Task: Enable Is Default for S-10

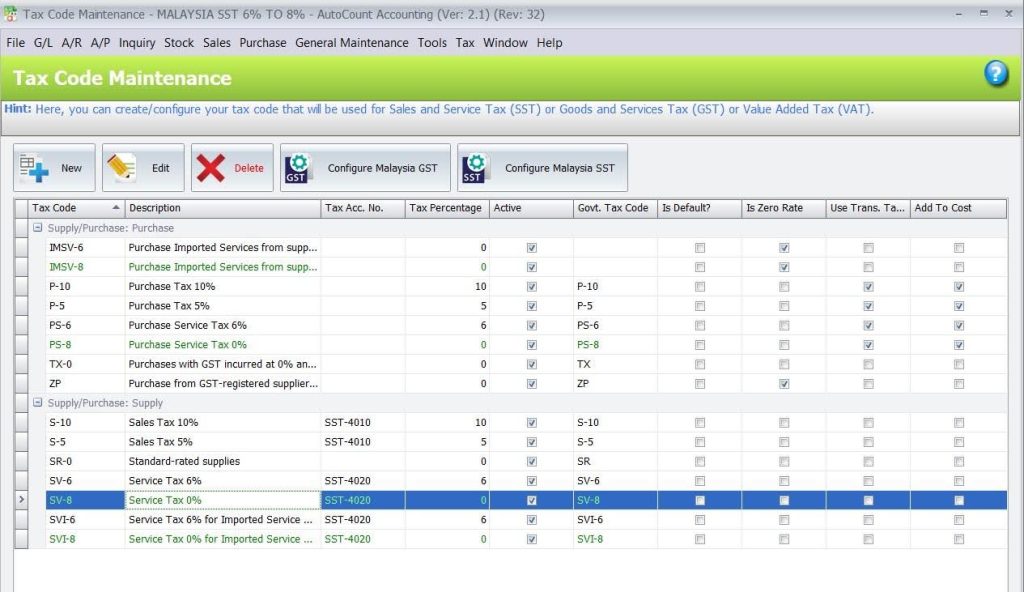Action: click(x=699, y=422)
